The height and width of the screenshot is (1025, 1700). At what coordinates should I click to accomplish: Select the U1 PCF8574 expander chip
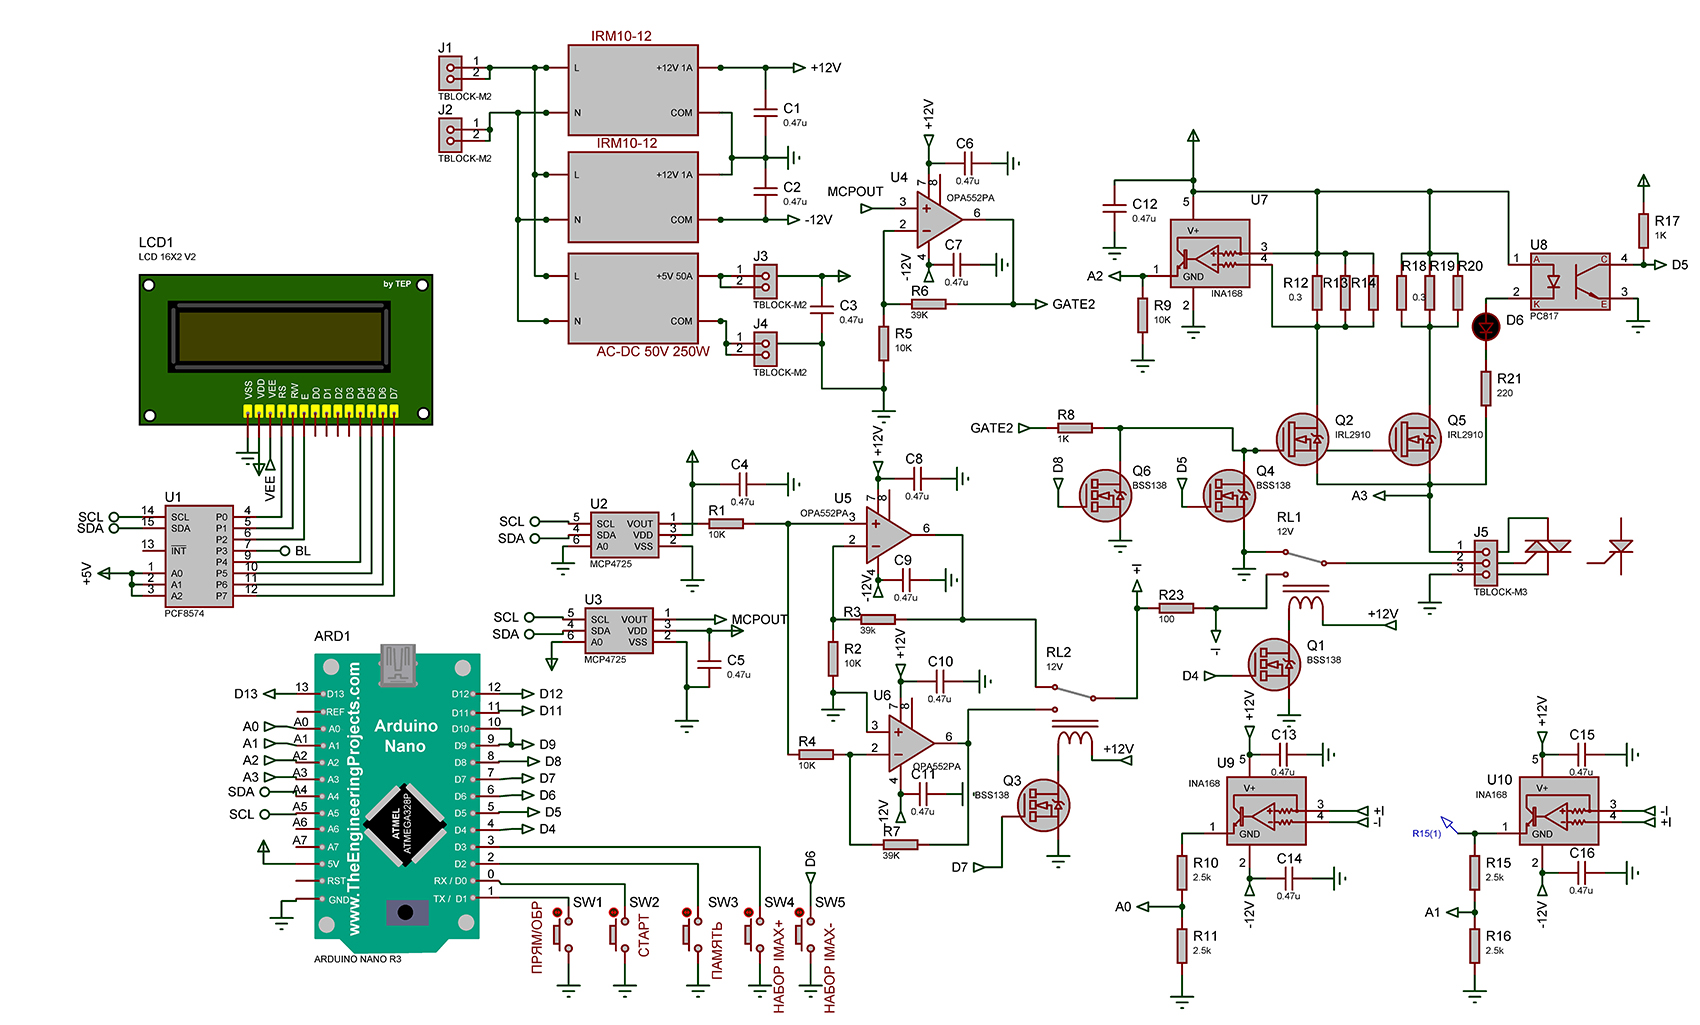coord(199,556)
